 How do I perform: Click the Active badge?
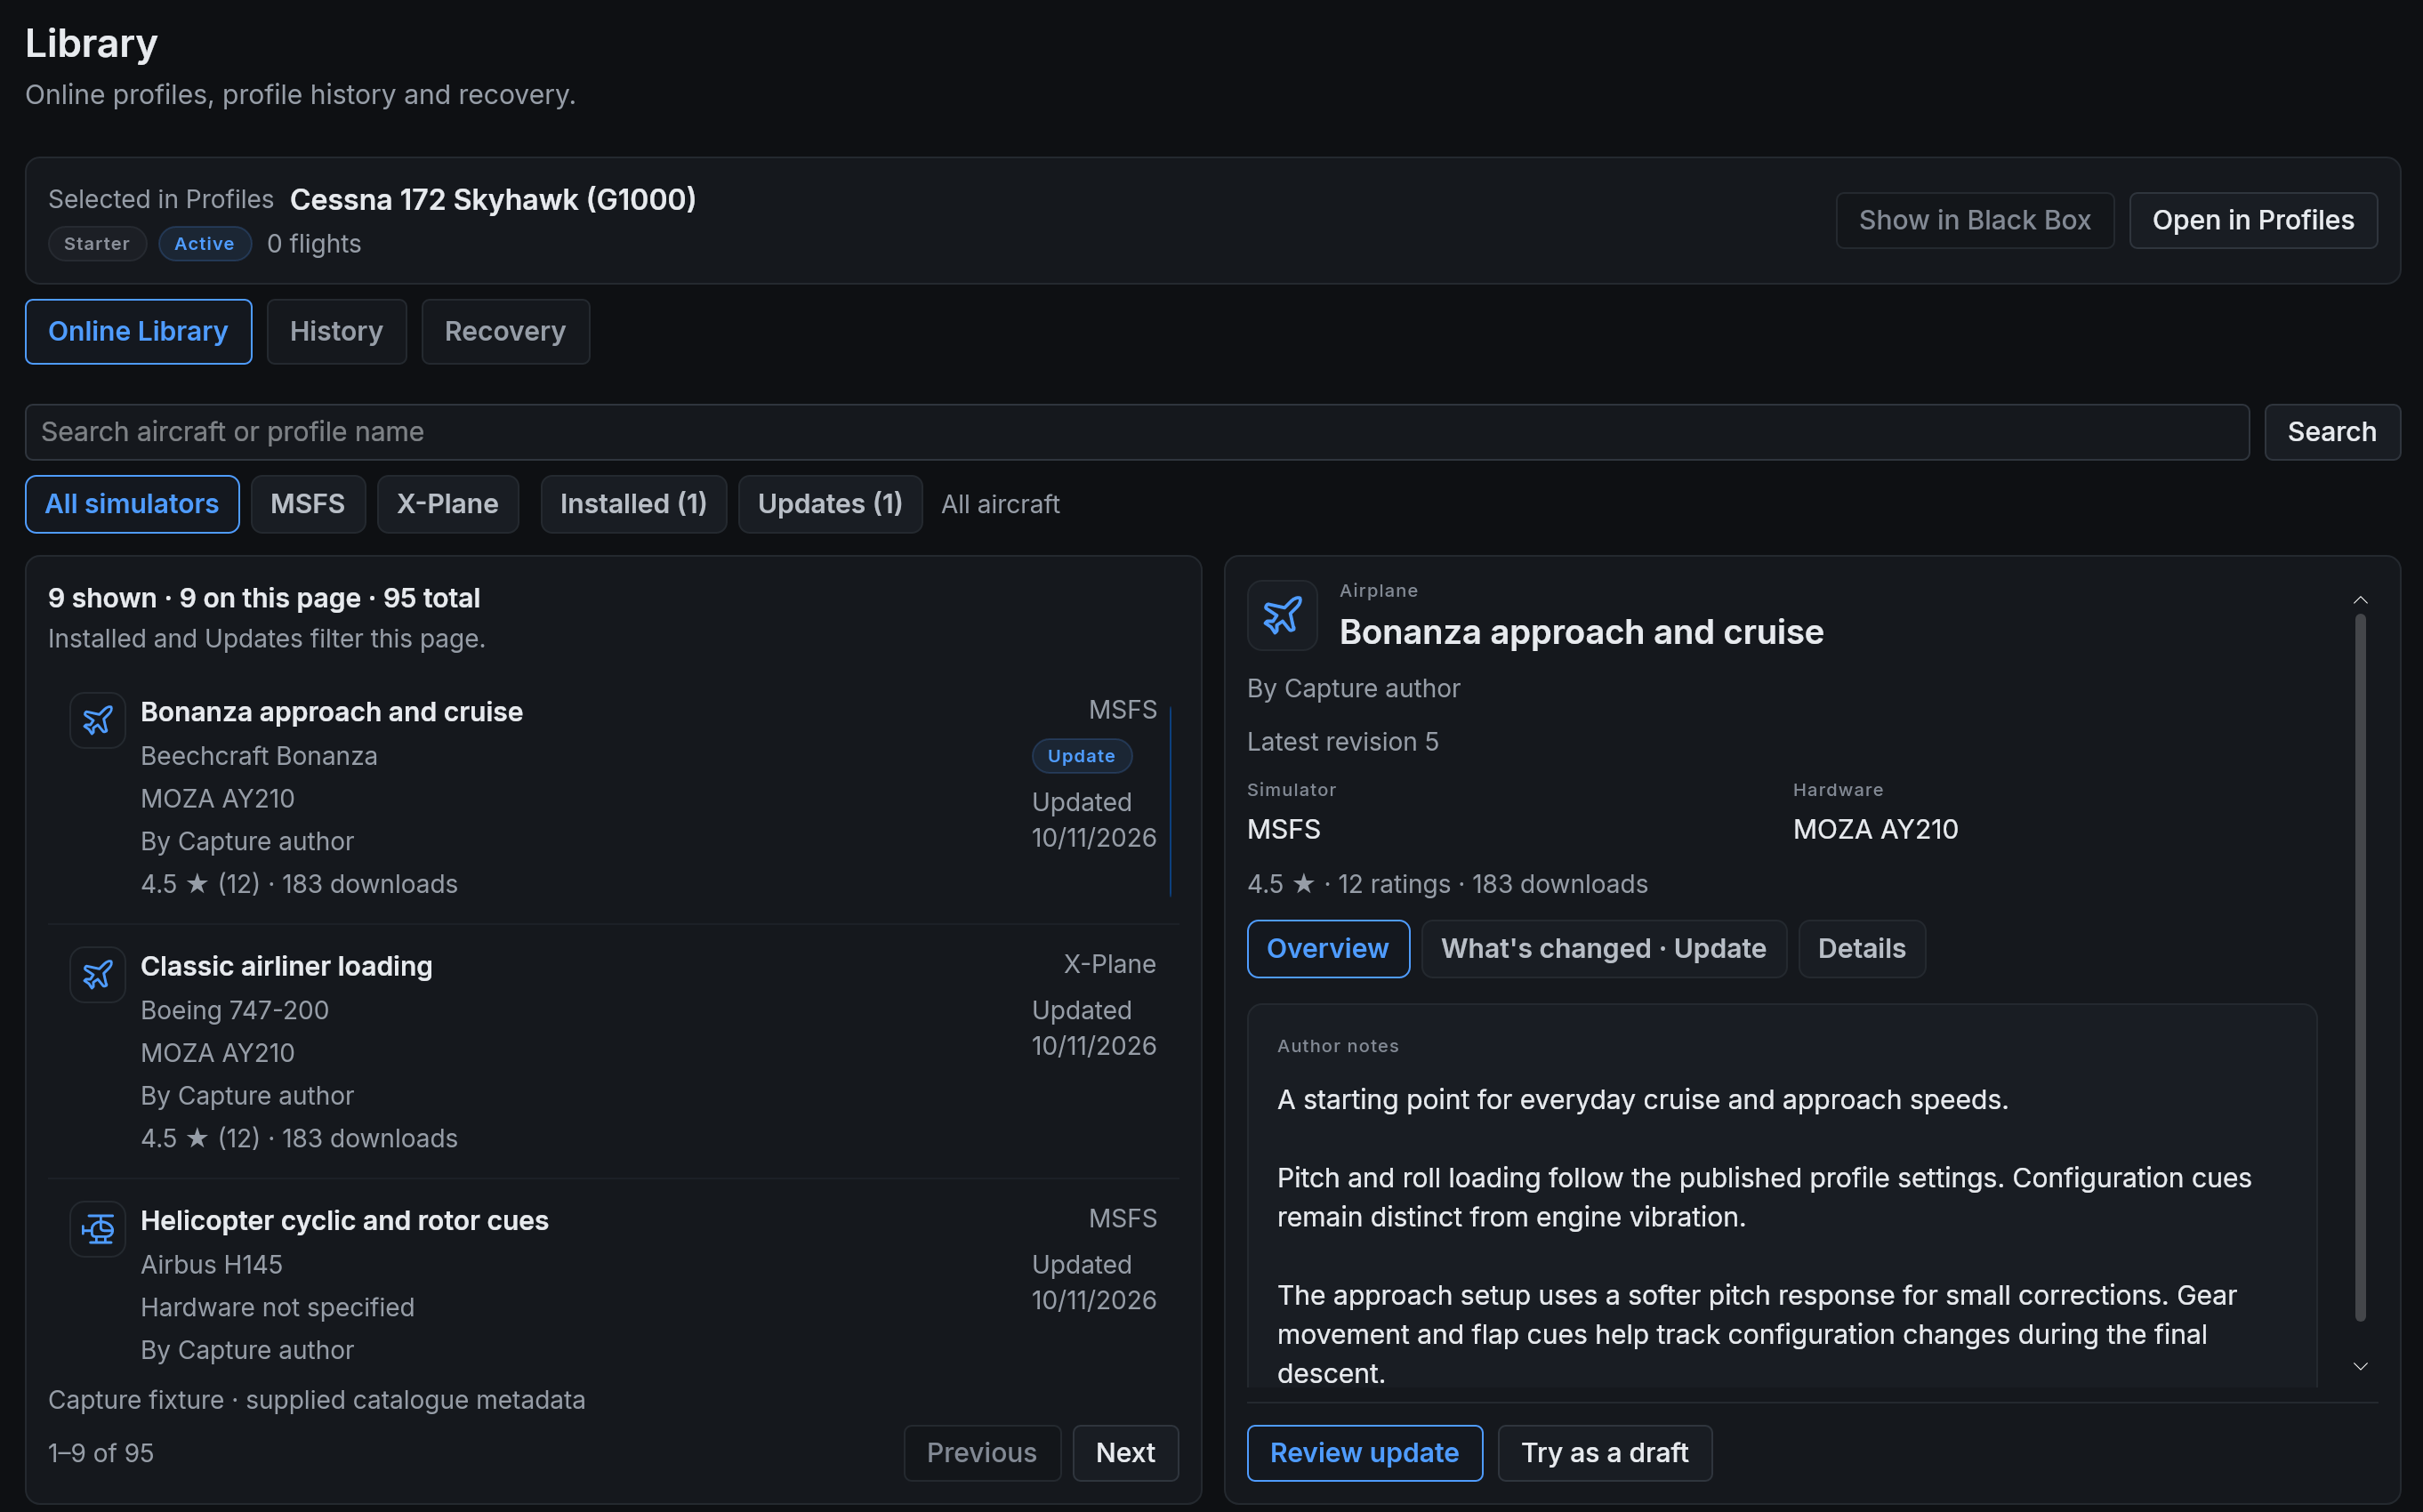pos(204,243)
